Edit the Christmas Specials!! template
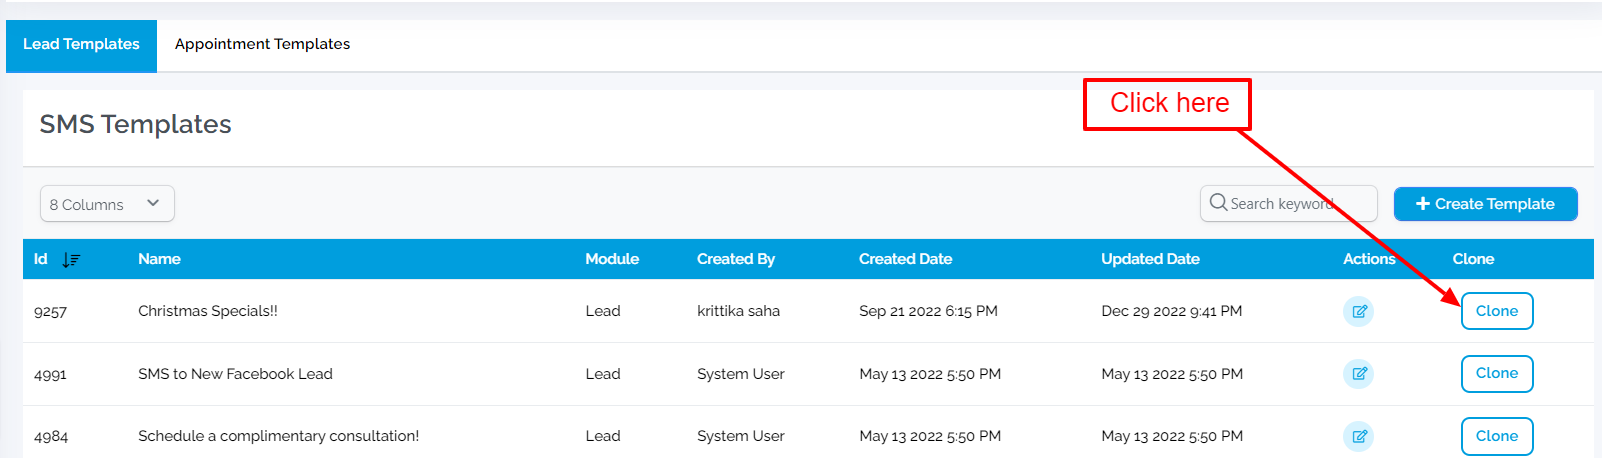The image size is (1602, 458). (1358, 311)
